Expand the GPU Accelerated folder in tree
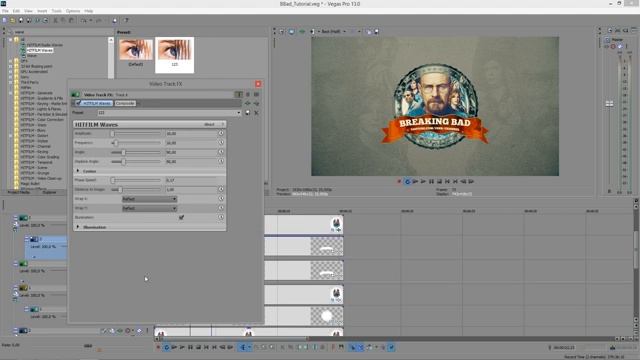Screen dimensions: 640x360 coord(11,71)
